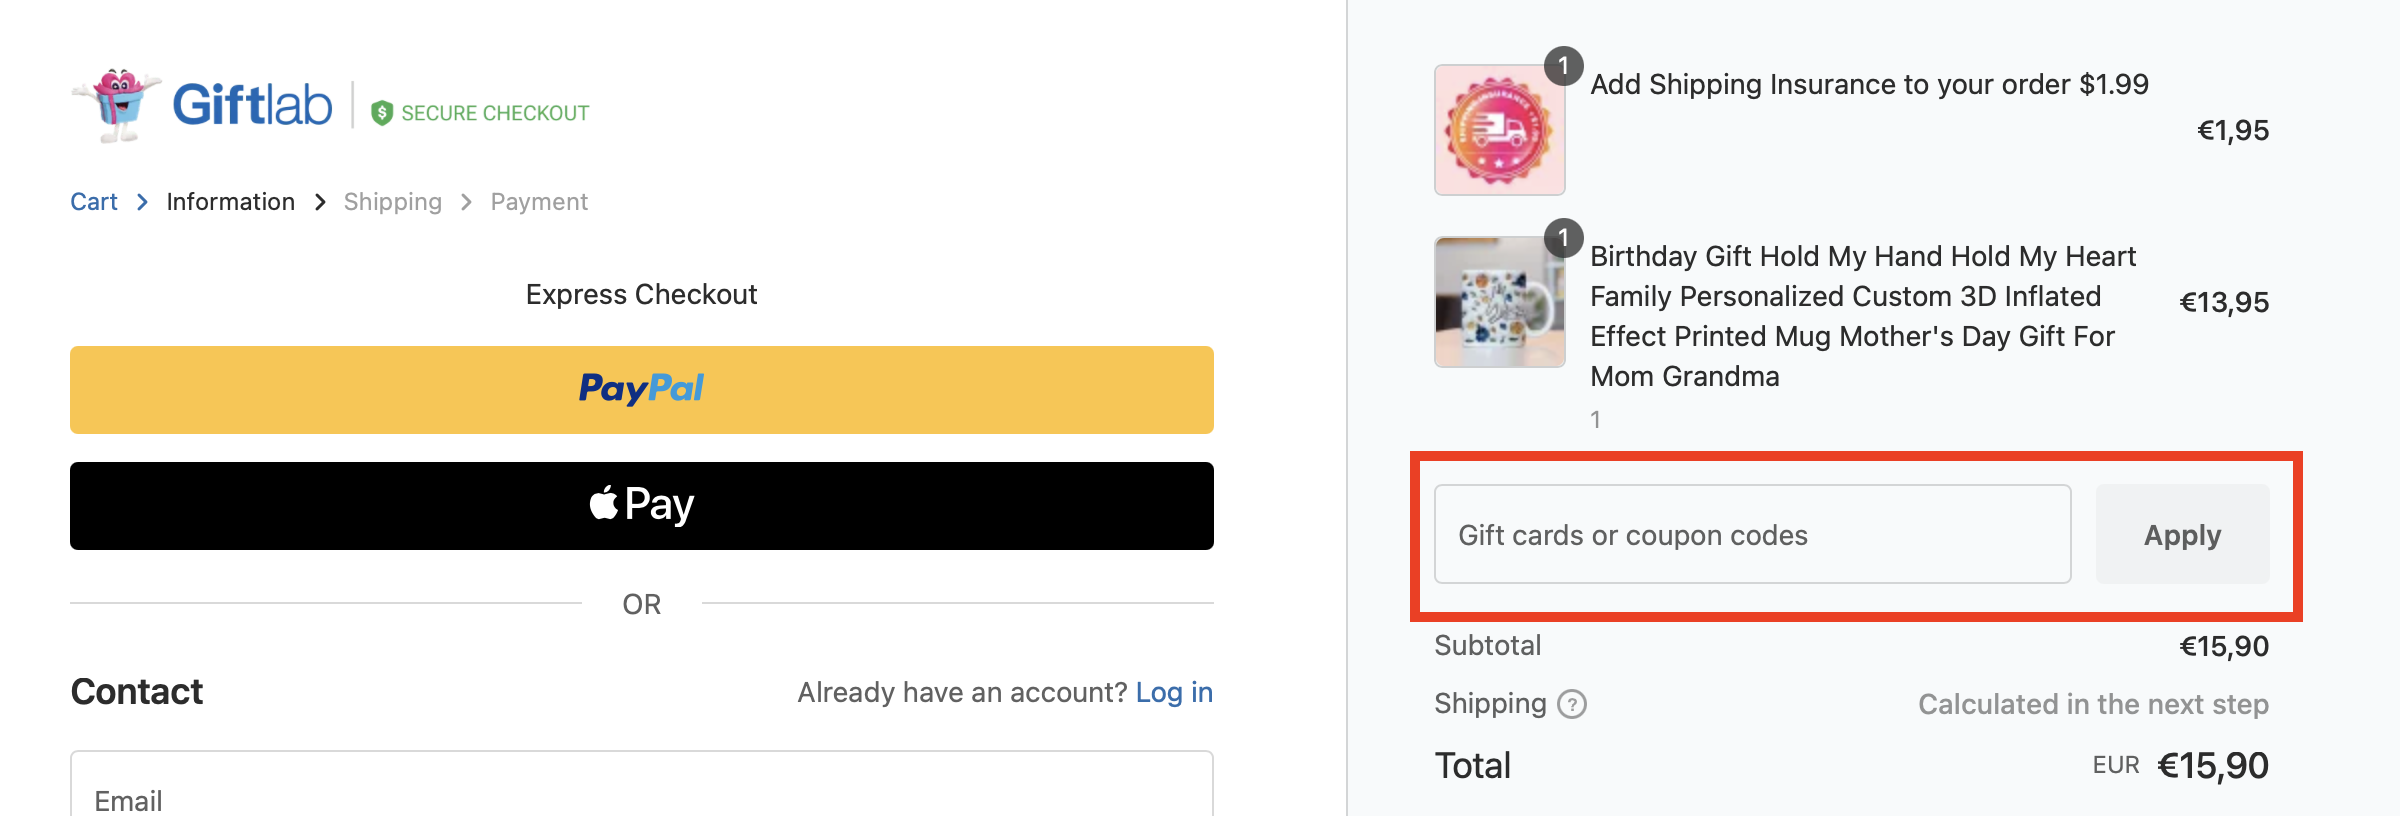Viewport: 2400px width, 816px height.
Task: Pay with the Apple Pay button
Action: click(x=641, y=506)
